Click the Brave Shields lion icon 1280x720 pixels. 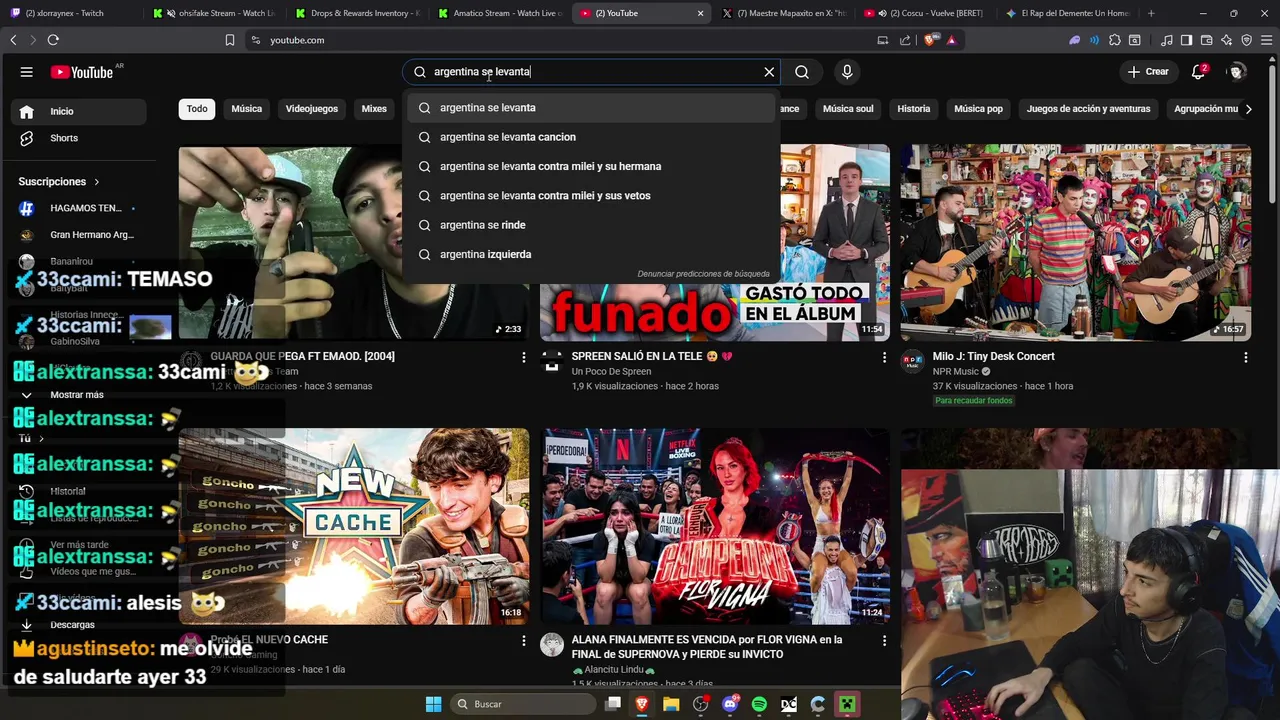point(930,40)
